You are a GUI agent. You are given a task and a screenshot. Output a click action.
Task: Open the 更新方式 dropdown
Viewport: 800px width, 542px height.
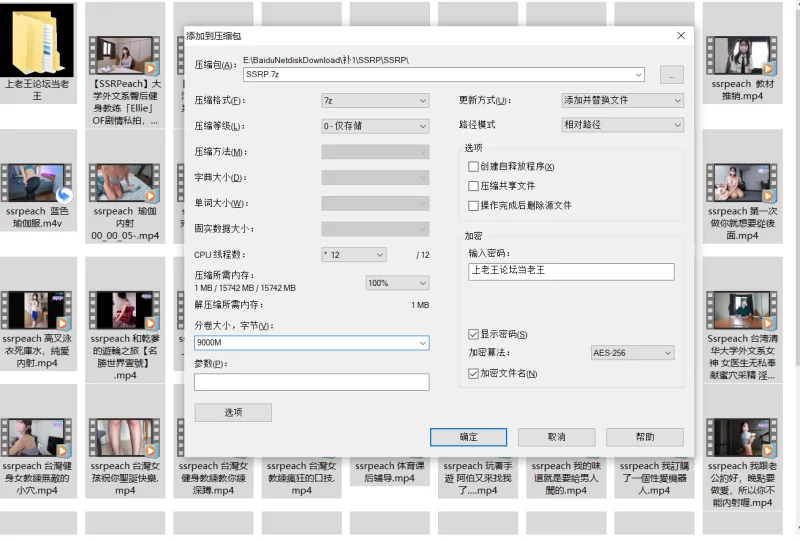622,101
